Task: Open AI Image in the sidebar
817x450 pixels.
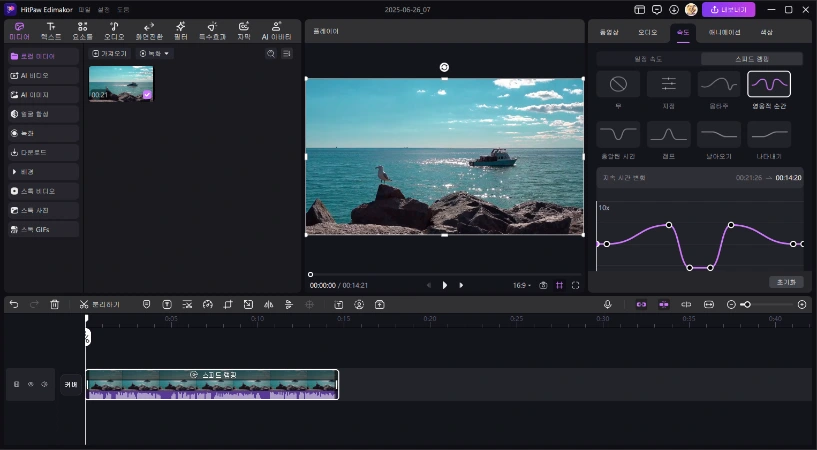Action: point(43,95)
